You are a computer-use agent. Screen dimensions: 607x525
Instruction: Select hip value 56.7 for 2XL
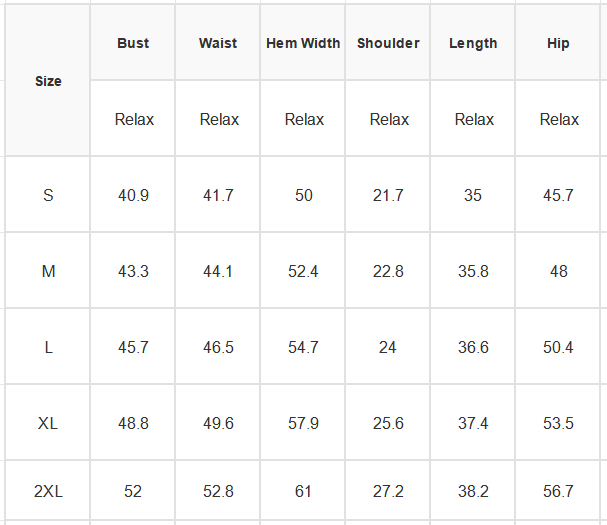(558, 491)
